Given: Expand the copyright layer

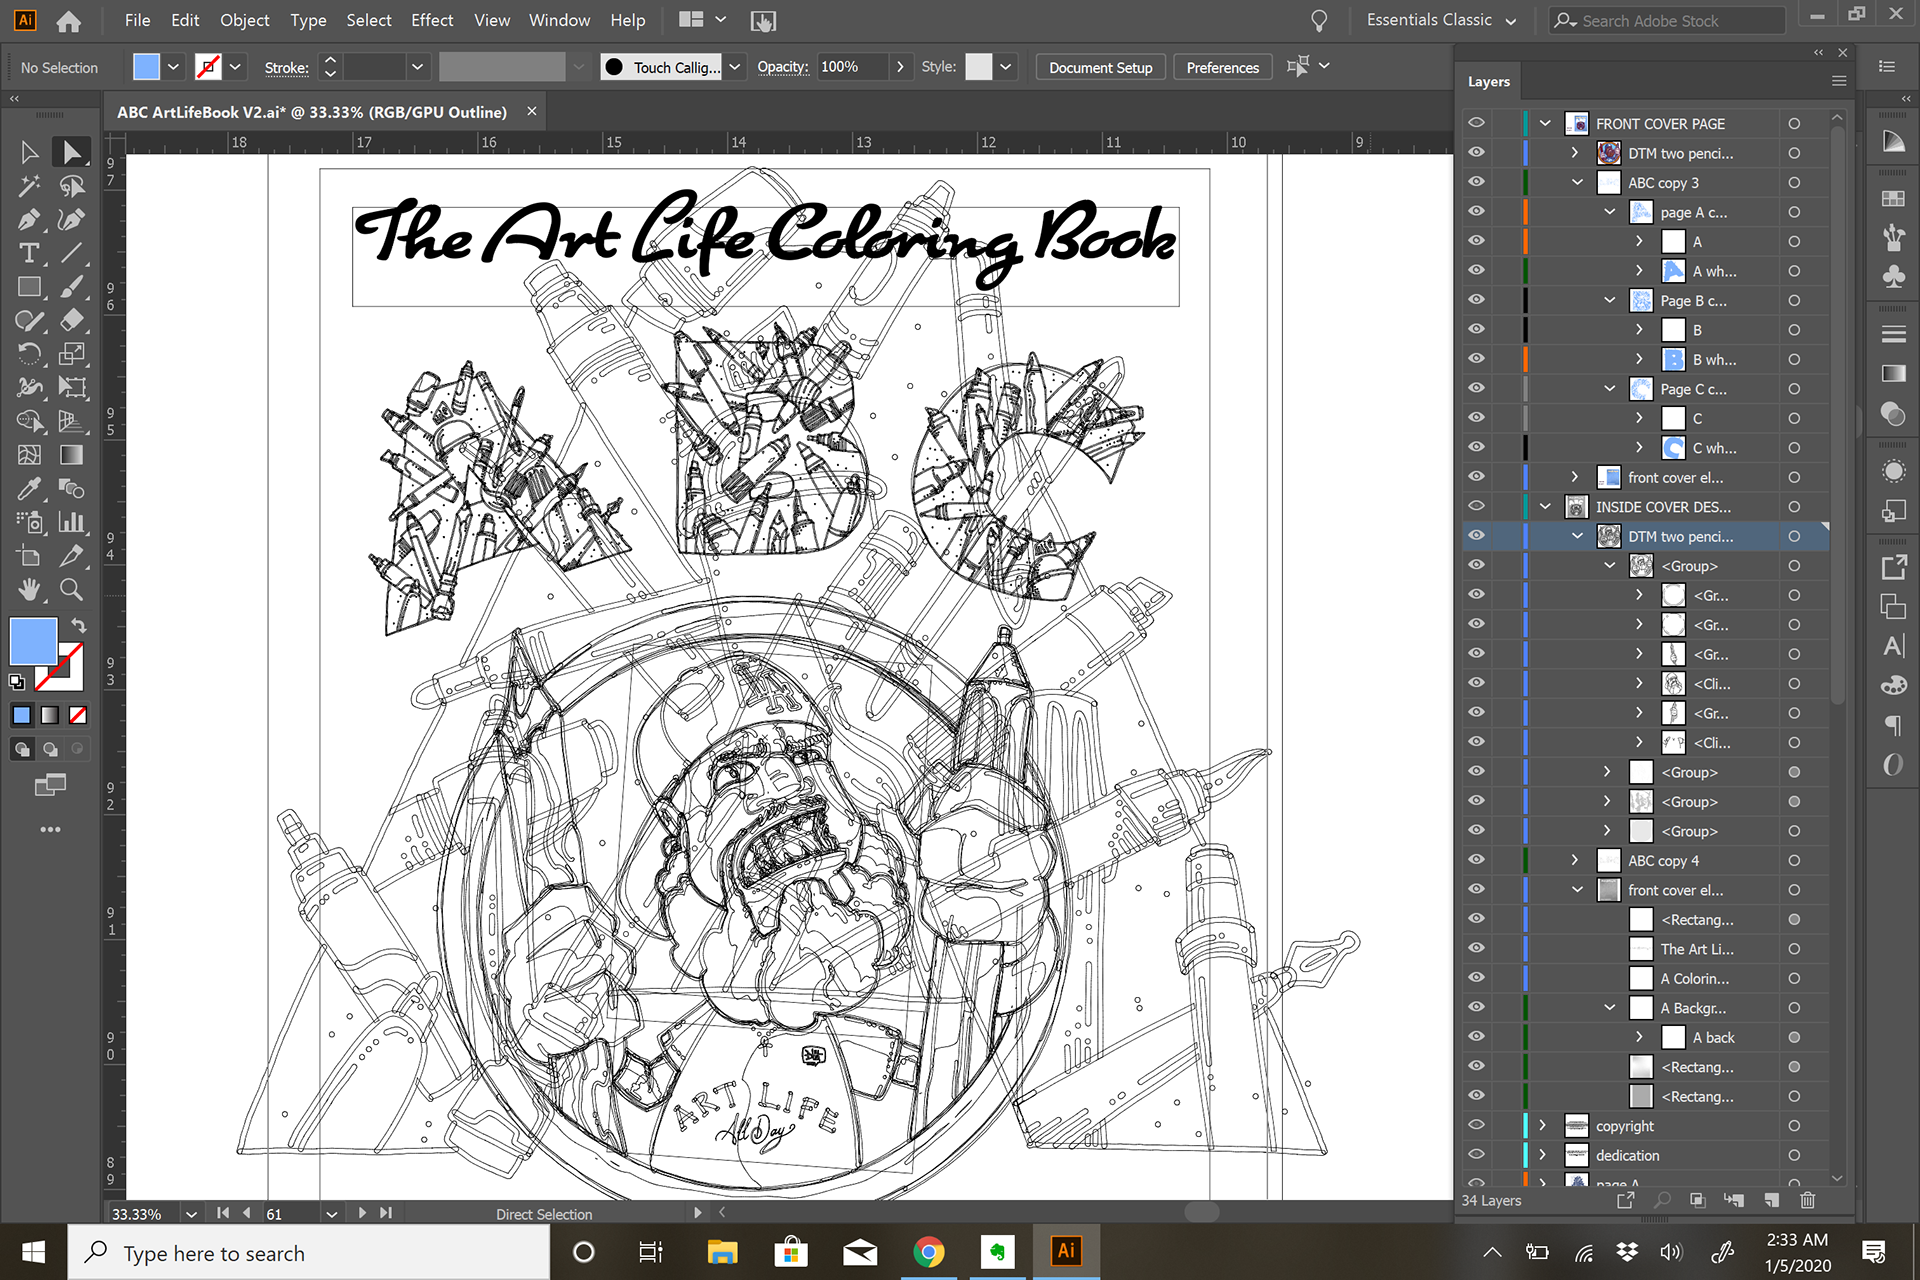Looking at the screenshot, I should [1543, 1125].
